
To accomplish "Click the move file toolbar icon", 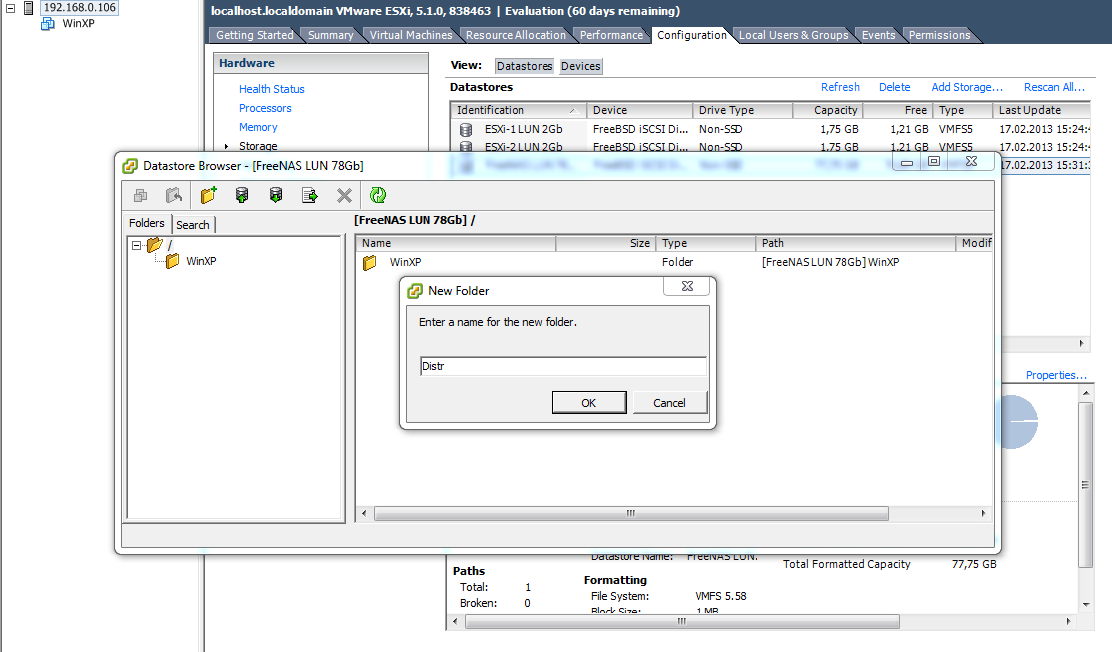I will [310, 195].
